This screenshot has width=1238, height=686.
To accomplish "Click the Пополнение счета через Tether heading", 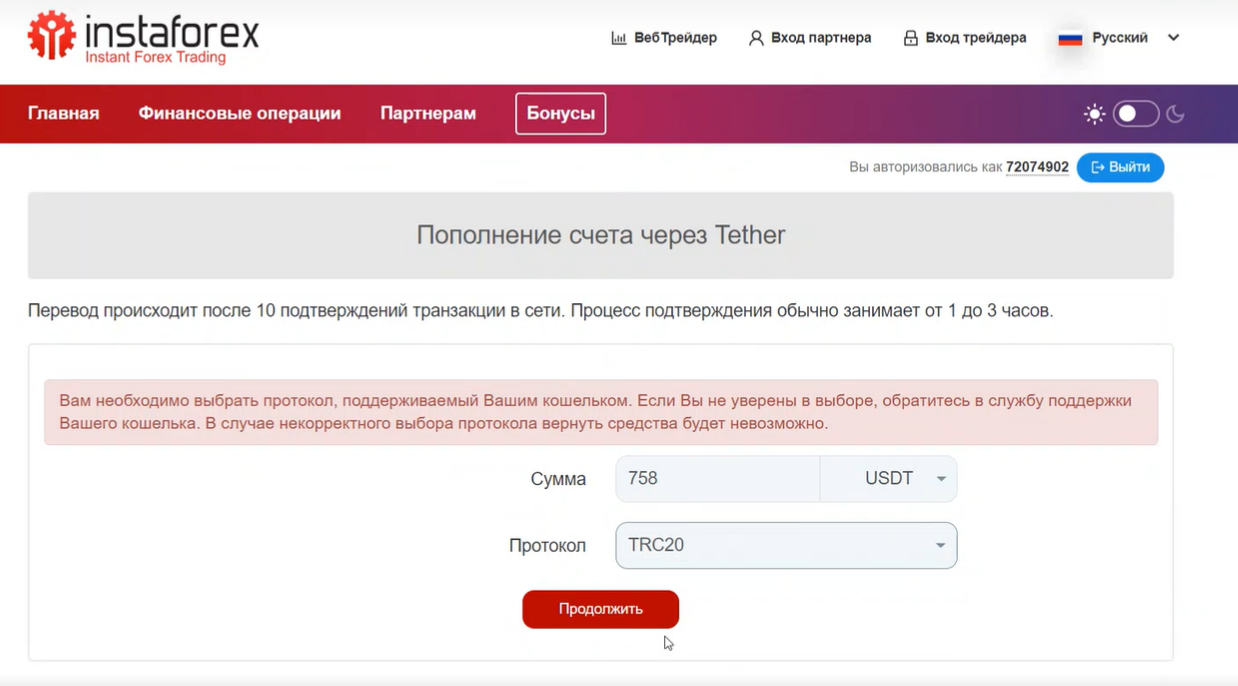I will (x=601, y=235).
